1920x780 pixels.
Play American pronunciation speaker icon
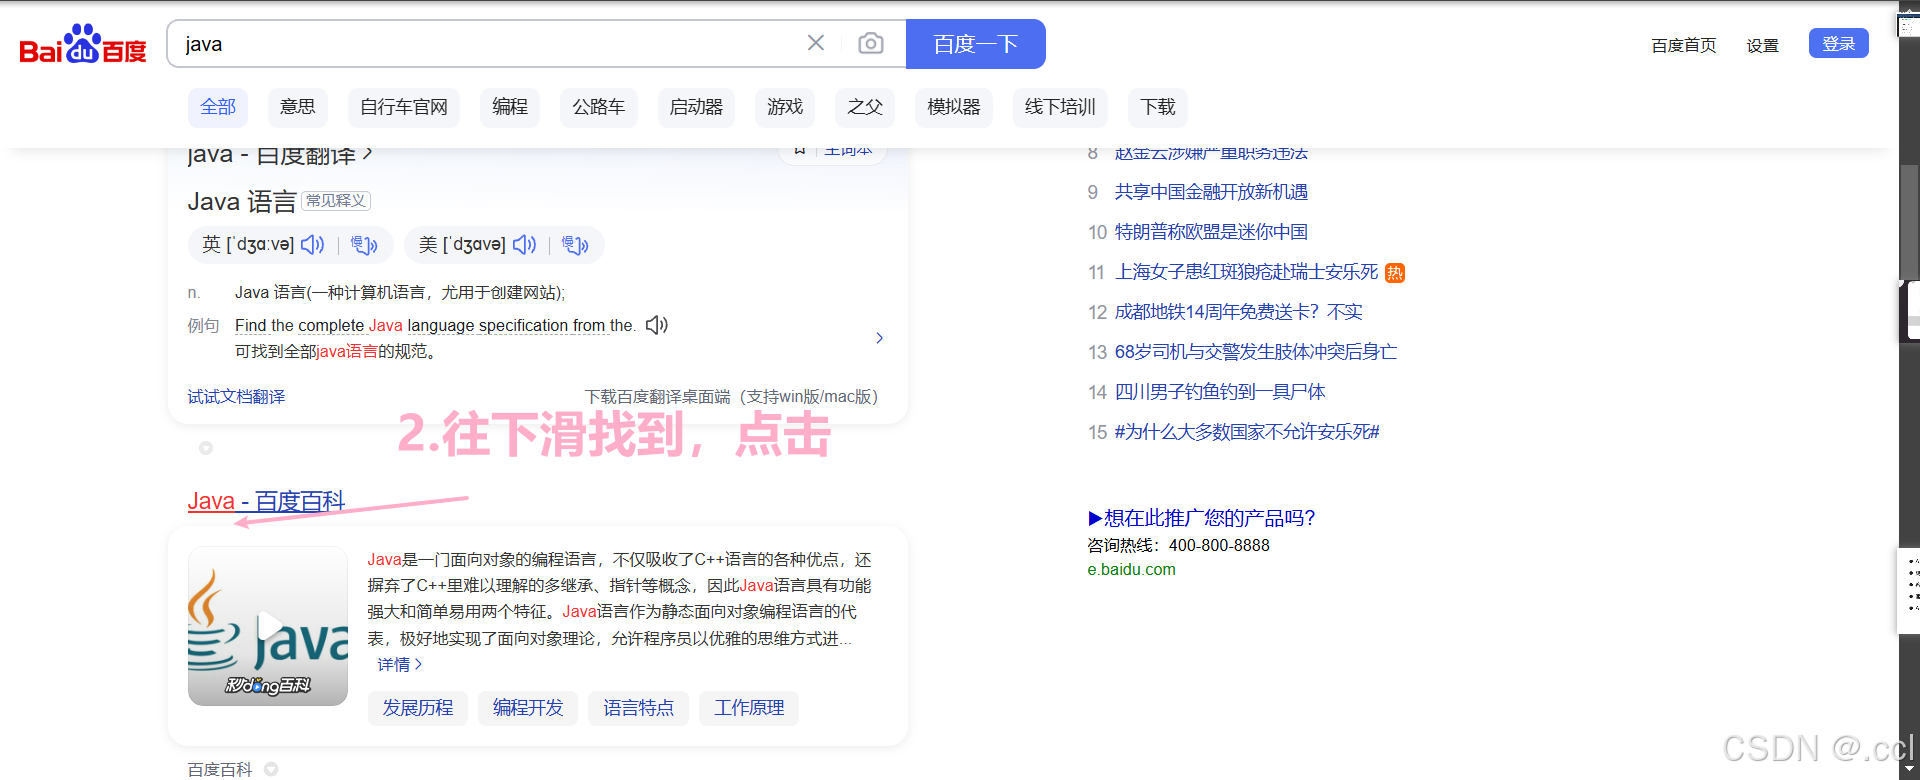[525, 245]
